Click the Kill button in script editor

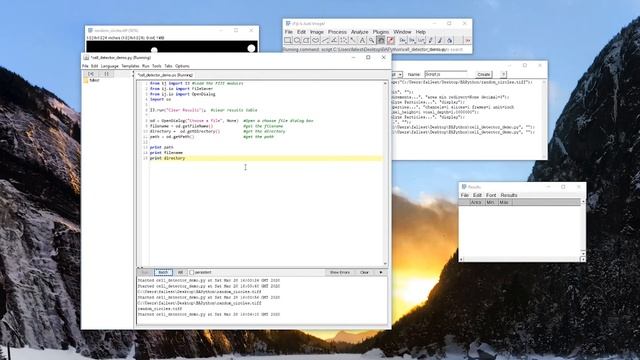point(180,272)
